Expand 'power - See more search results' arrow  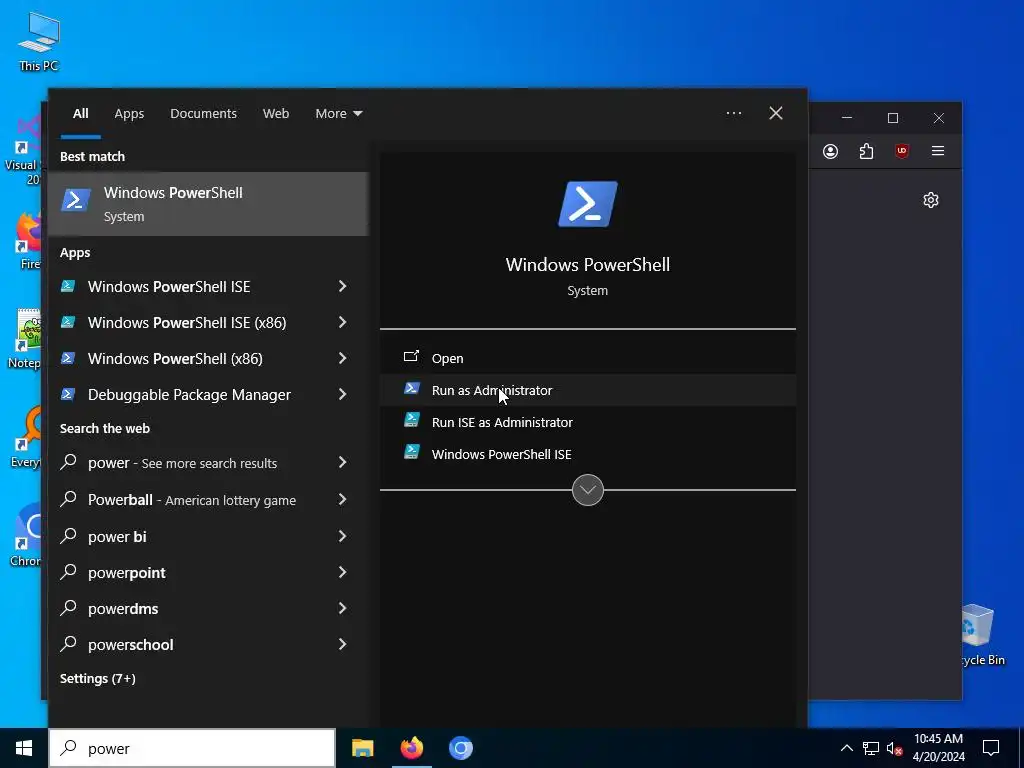pos(342,462)
